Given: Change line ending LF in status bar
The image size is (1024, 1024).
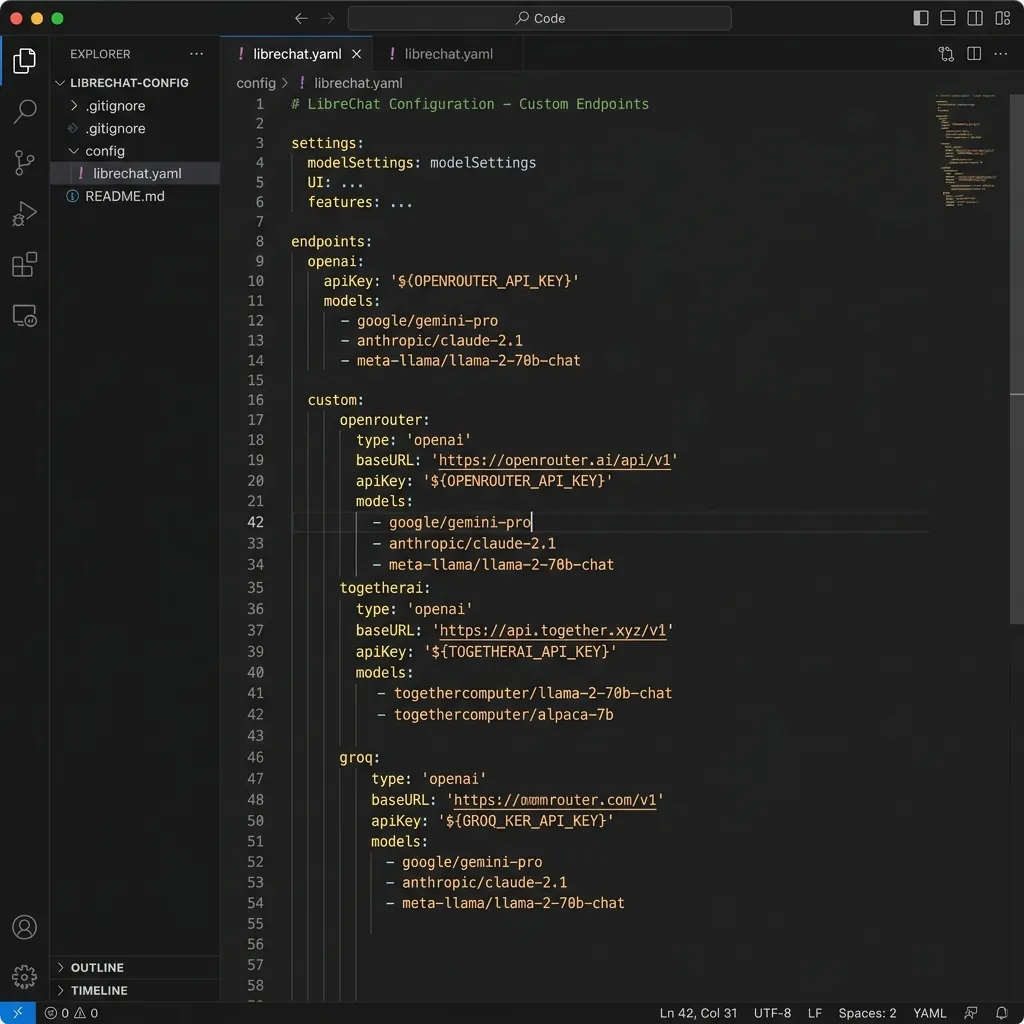Looking at the screenshot, I should point(814,1013).
